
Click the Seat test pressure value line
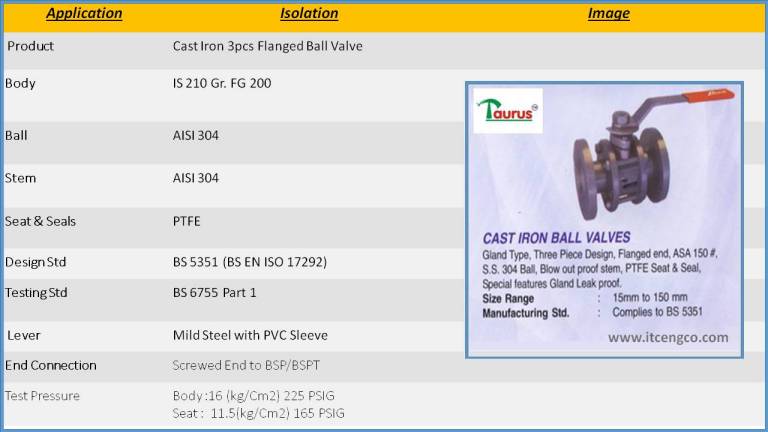pos(259,413)
